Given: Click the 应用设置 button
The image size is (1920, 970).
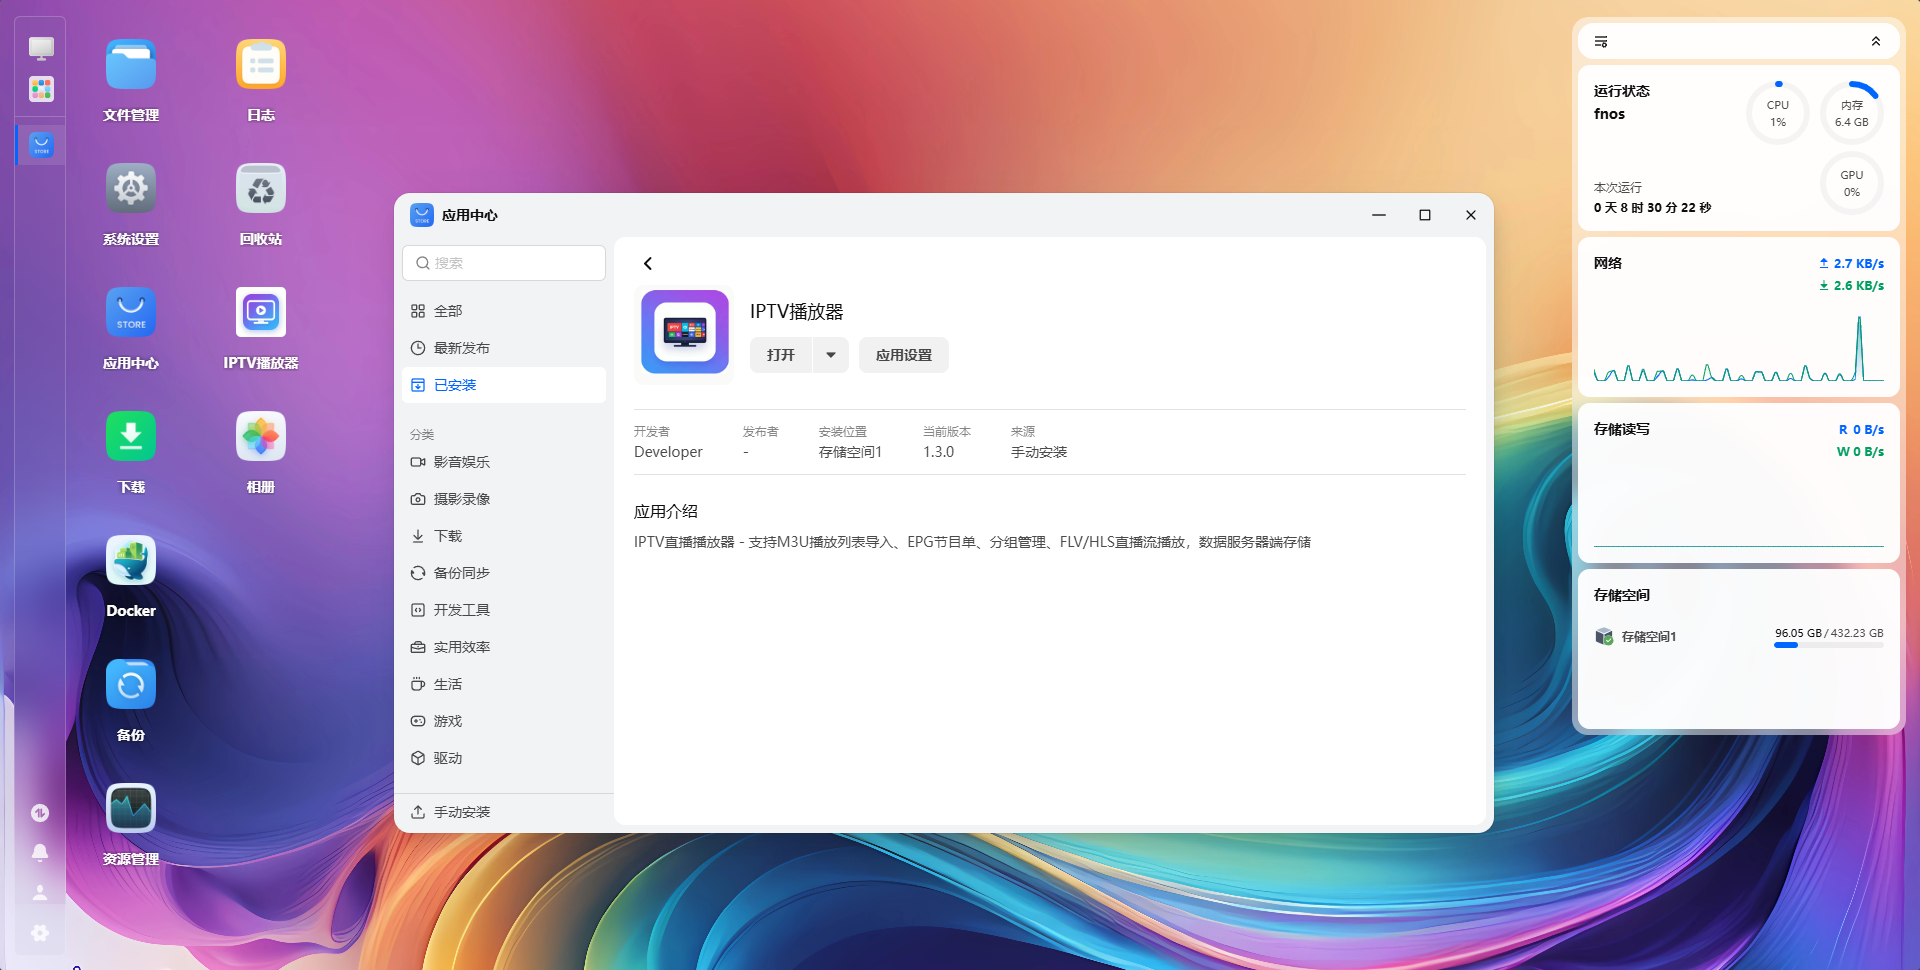Looking at the screenshot, I should point(904,355).
